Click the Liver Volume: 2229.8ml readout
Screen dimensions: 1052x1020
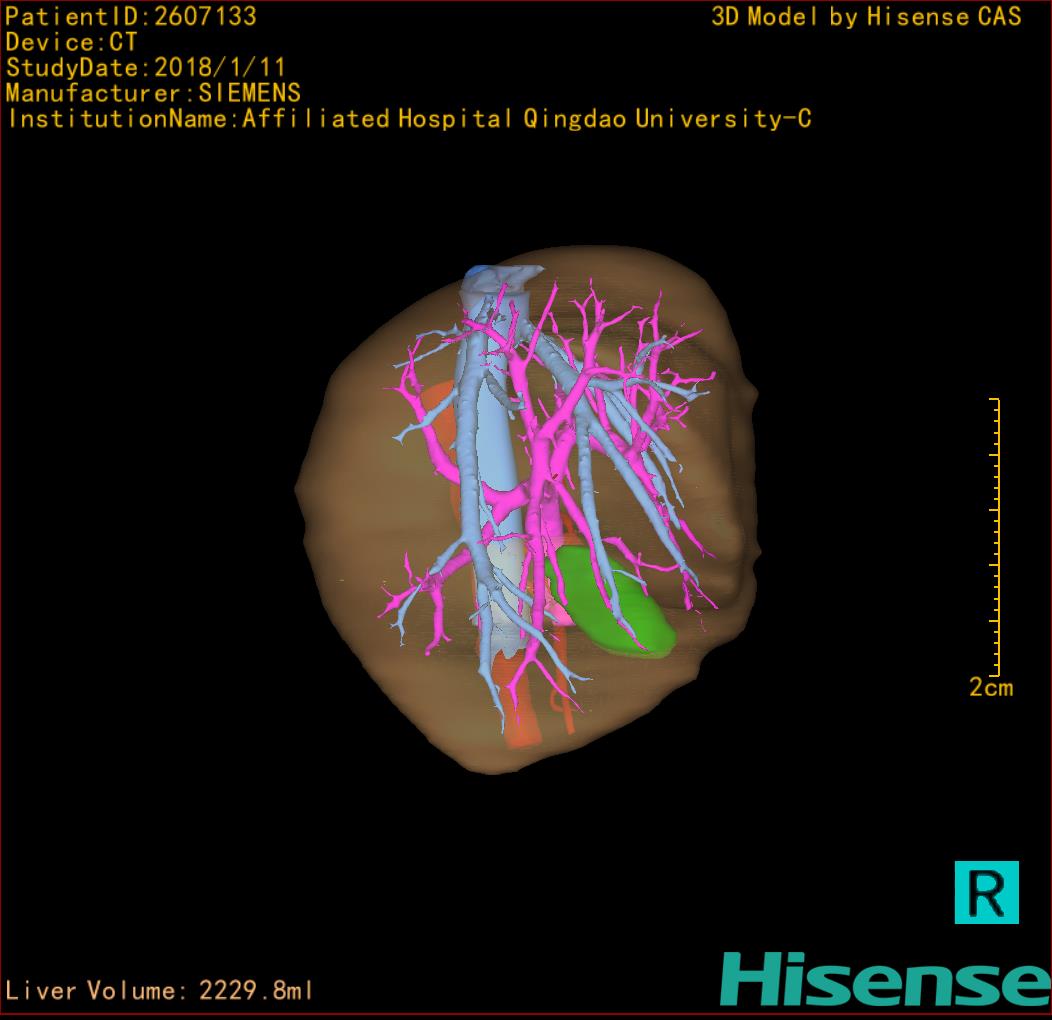pyautogui.click(x=160, y=991)
